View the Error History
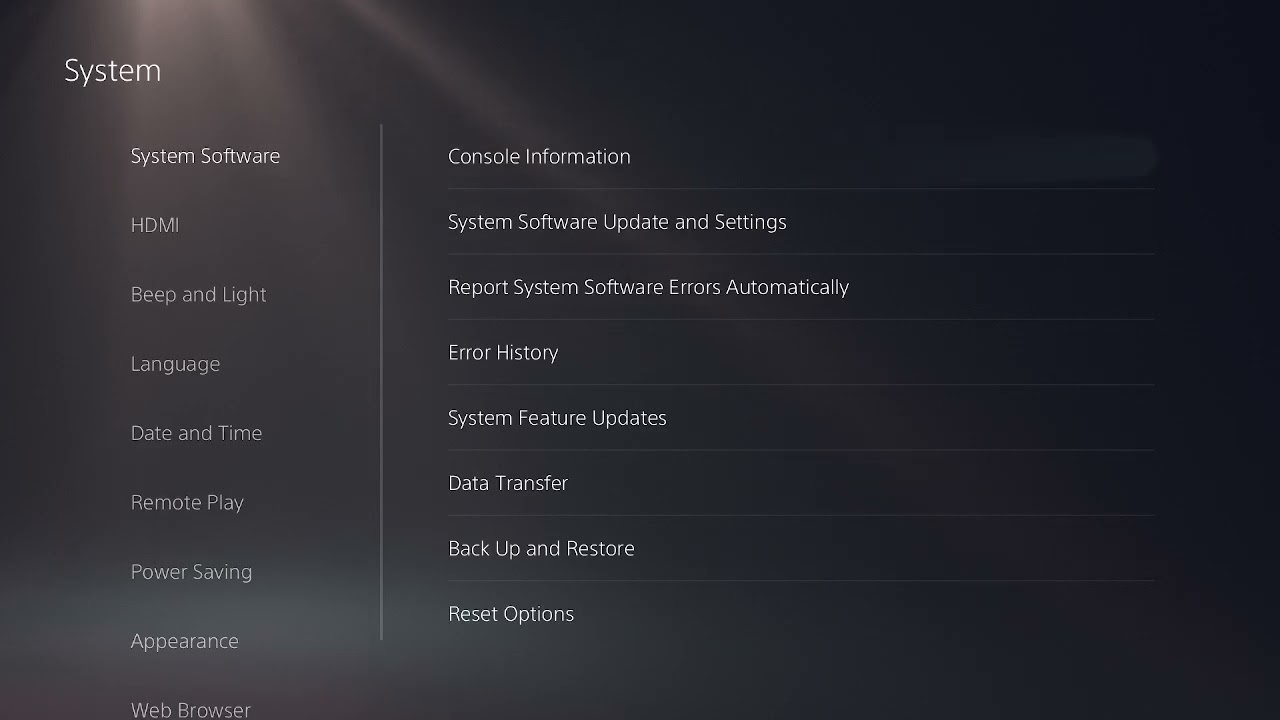Image resolution: width=1280 pixels, height=720 pixels. pos(801,352)
